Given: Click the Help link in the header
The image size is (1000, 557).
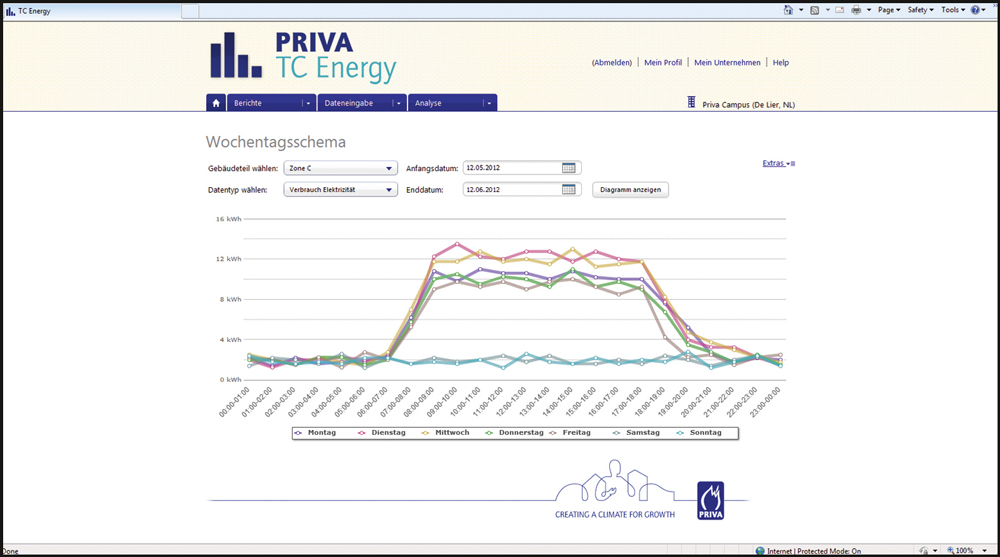Looking at the screenshot, I should (x=781, y=63).
